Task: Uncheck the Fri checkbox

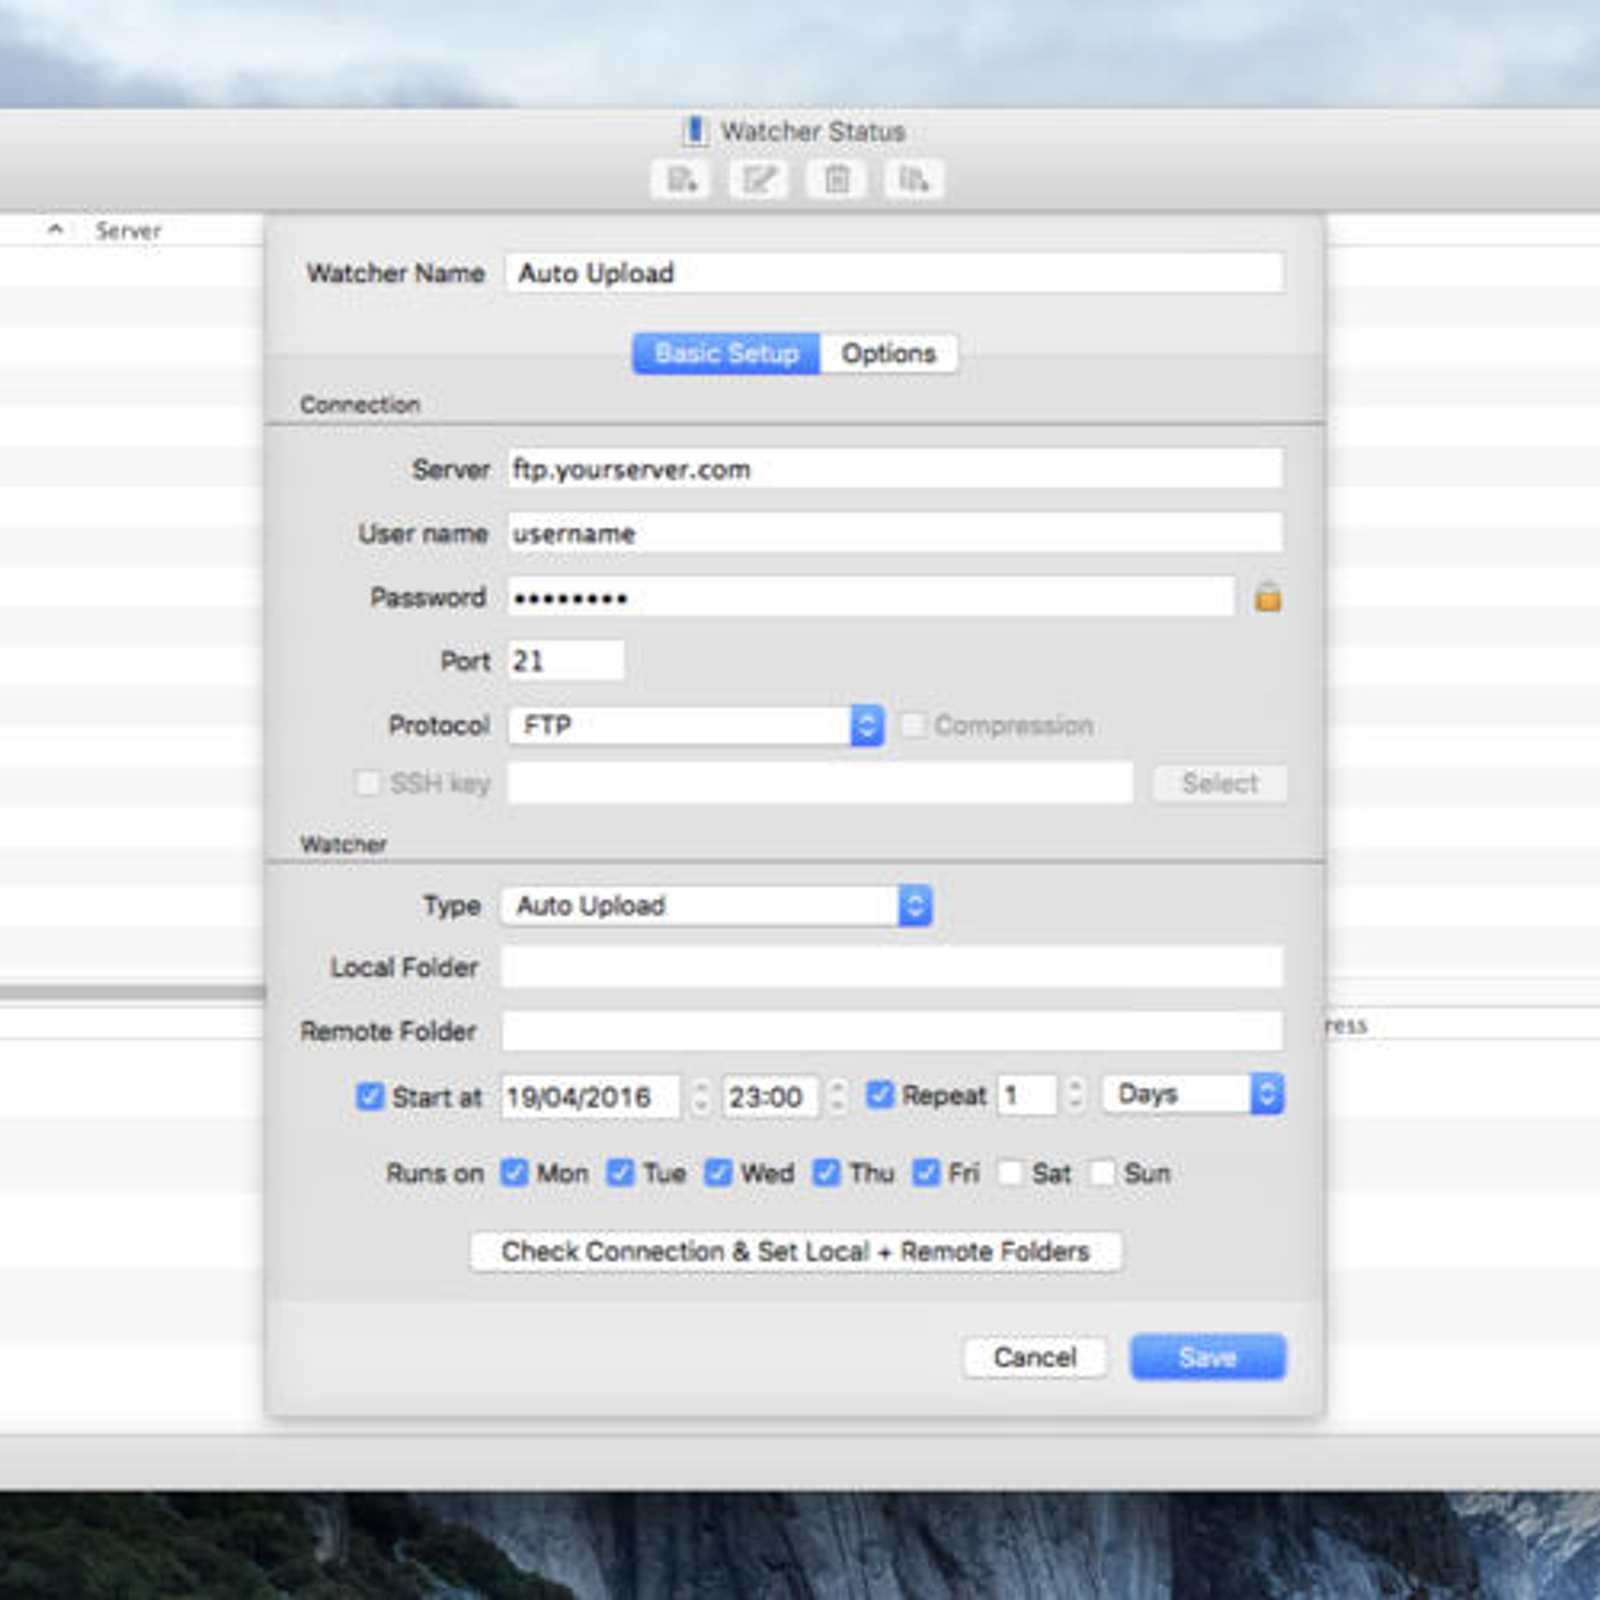Action: [927, 1172]
